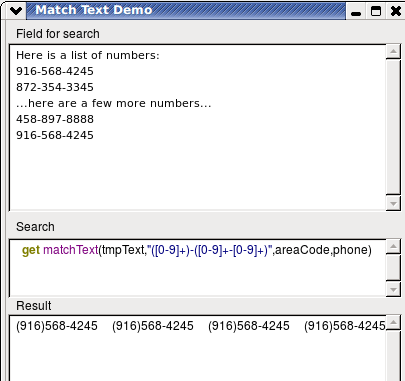
Task: Click down arrow of Search field scrollbar
Action: (393, 289)
